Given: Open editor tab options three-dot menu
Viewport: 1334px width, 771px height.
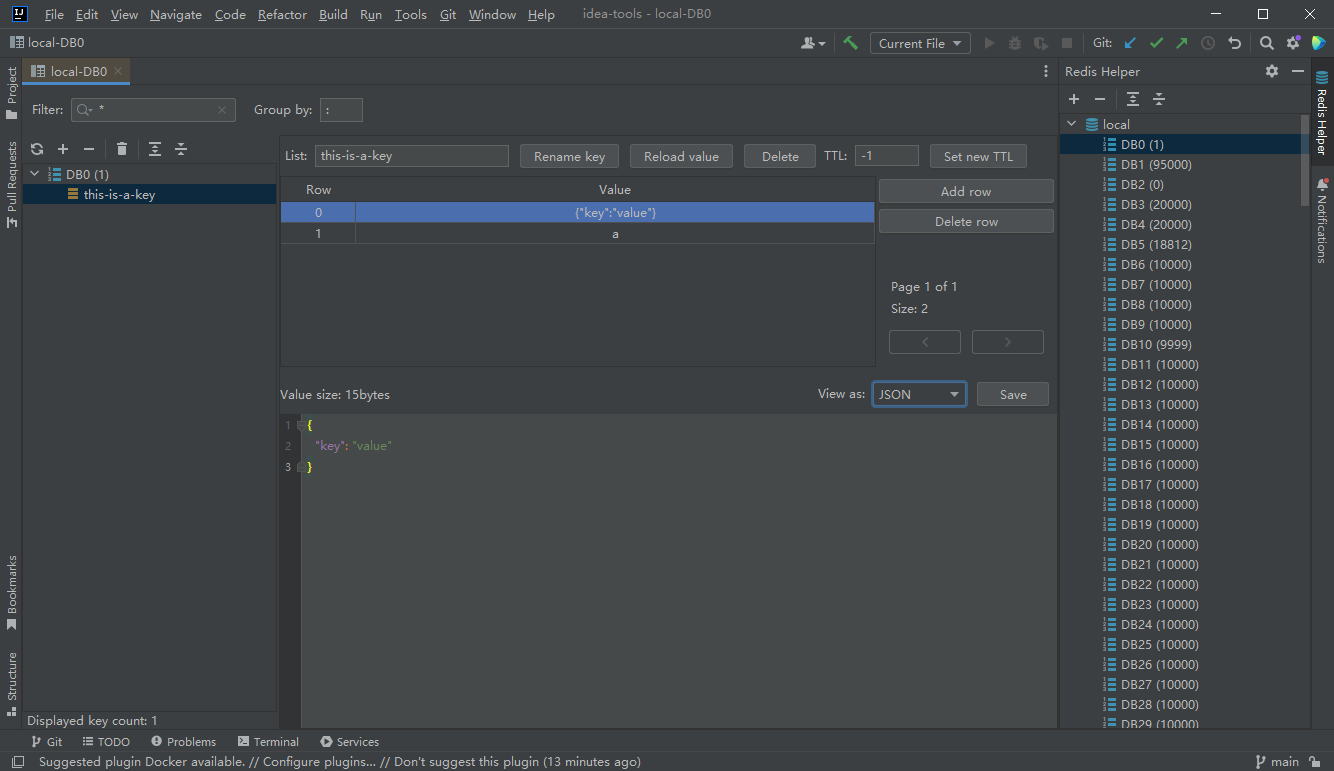Looking at the screenshot, I should pos(1046,71).
